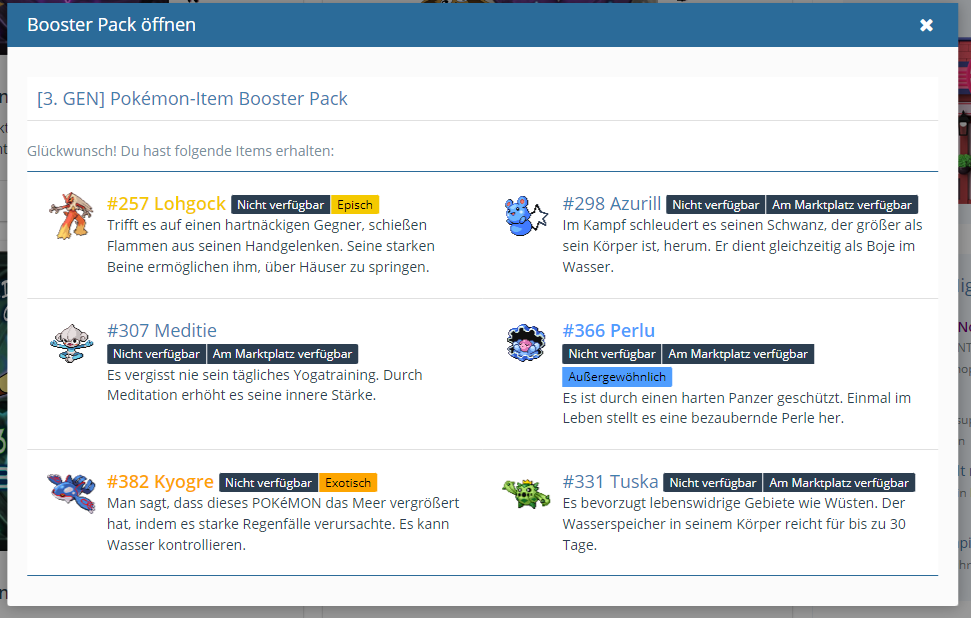Click Azurill's Am Marktplatz verfügbar badge
Screen dimensions: 971x618
(x=842, y=205)
